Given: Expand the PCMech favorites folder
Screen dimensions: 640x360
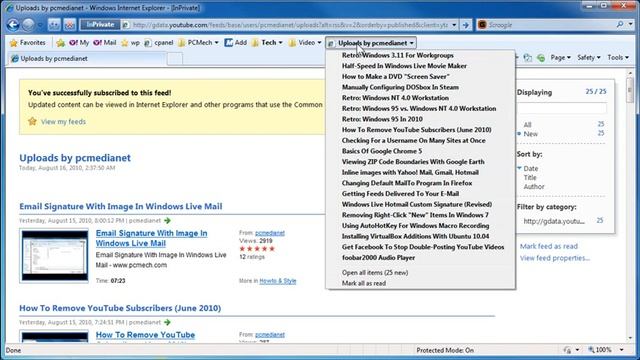Looking at the screenshot, I should (x=199, y=42).
